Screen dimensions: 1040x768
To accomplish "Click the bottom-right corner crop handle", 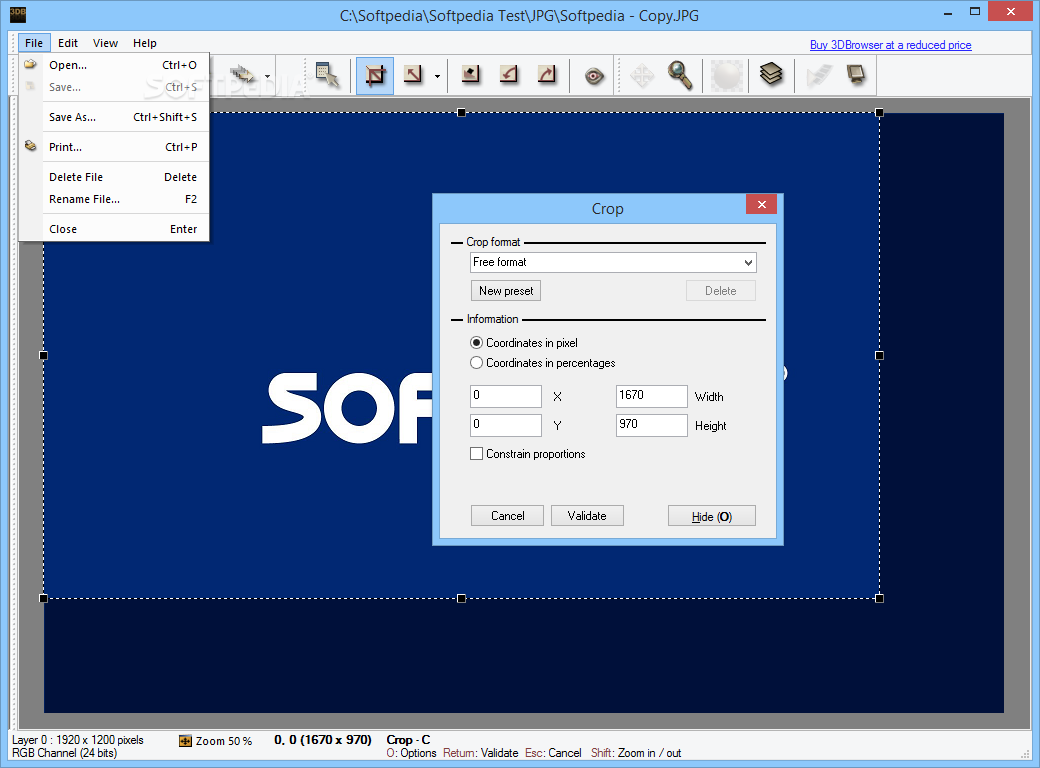I will pyautogui.click(x=879, y=598).
